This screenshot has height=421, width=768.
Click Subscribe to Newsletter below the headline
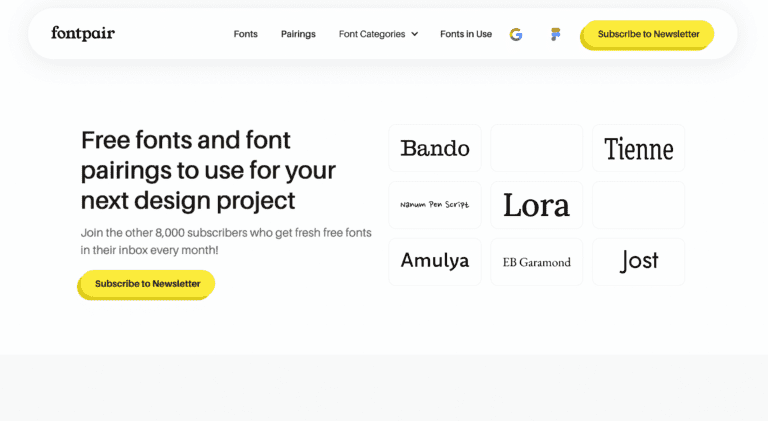coord(147,284)
